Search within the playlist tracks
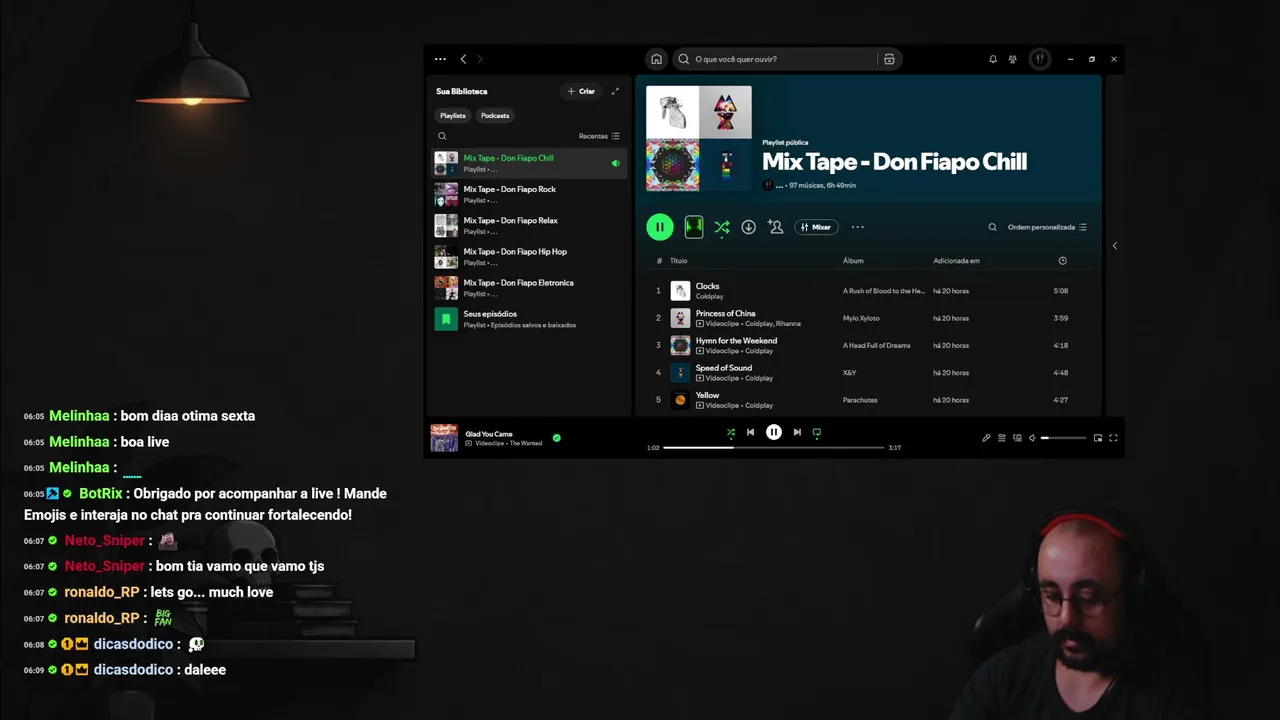 992,227
